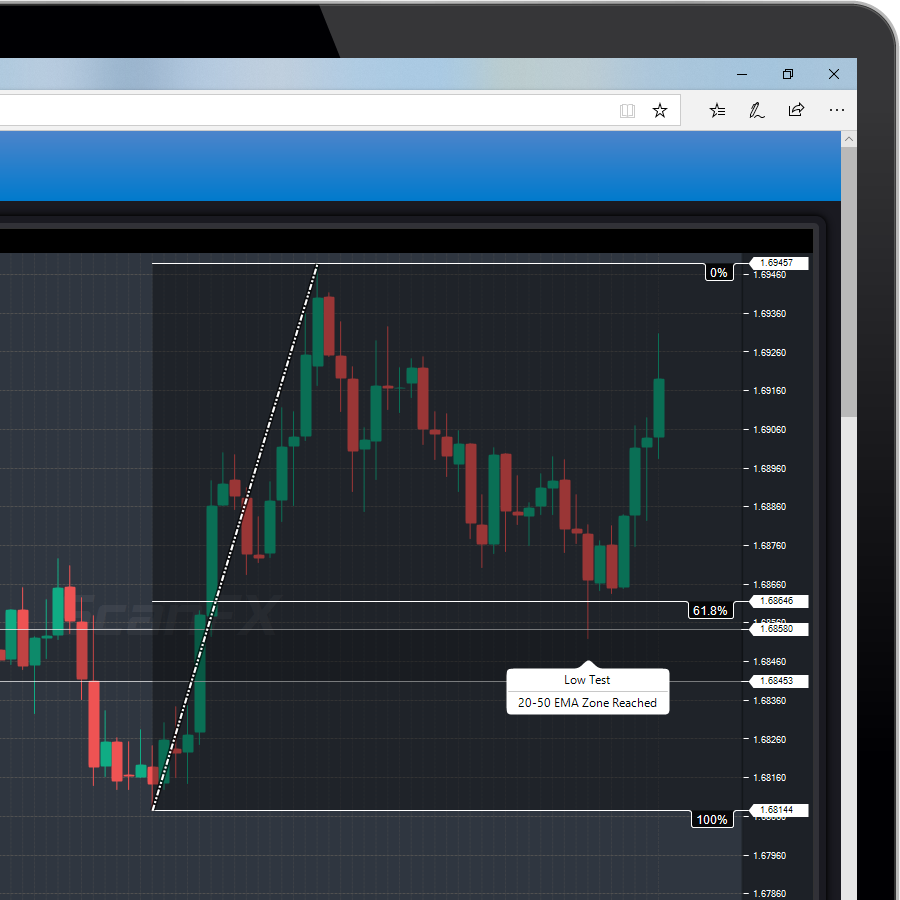Select the 0% Fibonacci level label

(x=718, y=273)
